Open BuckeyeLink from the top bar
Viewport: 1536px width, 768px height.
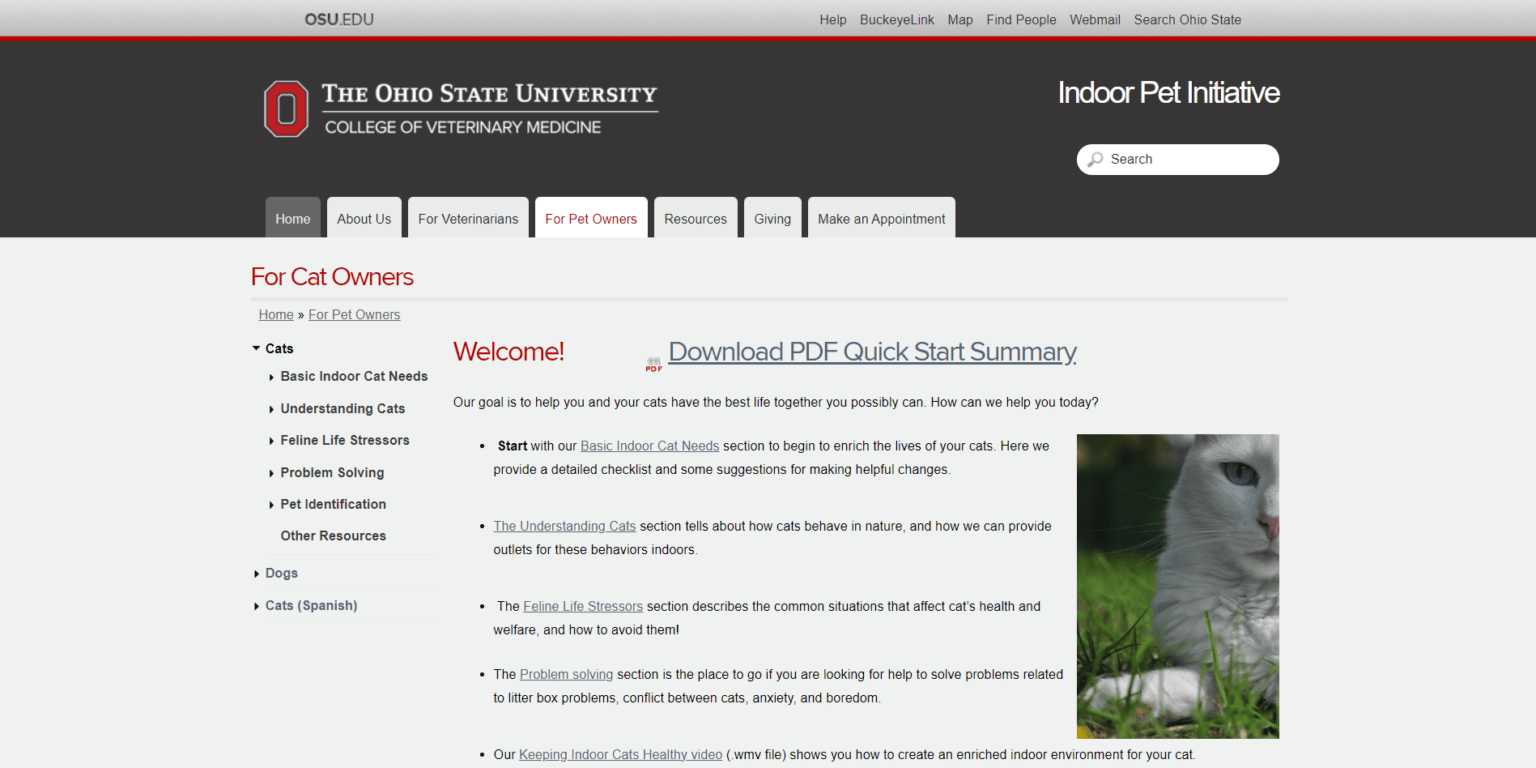tap(897, 19)
